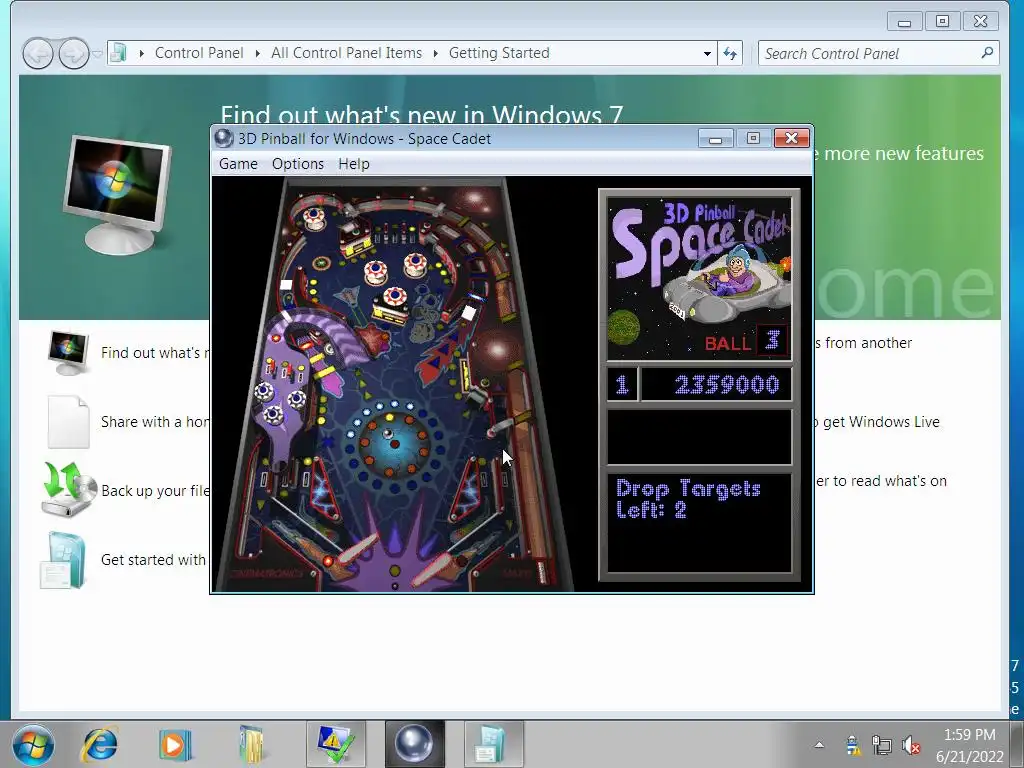The image size is (1024, 768).
Task: Click the Back button in Control Panel
Action: pyautogui.click(x=38, y=54)
